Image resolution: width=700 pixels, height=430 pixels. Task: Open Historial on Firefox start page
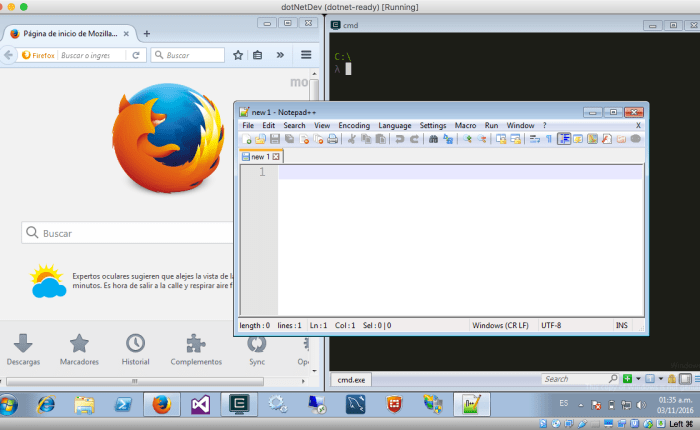click(x=135, y=350)
